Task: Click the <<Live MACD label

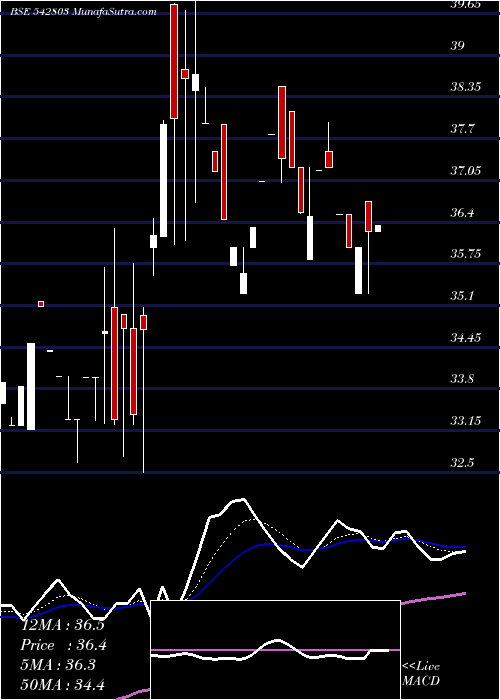Action: pos(421,673)
